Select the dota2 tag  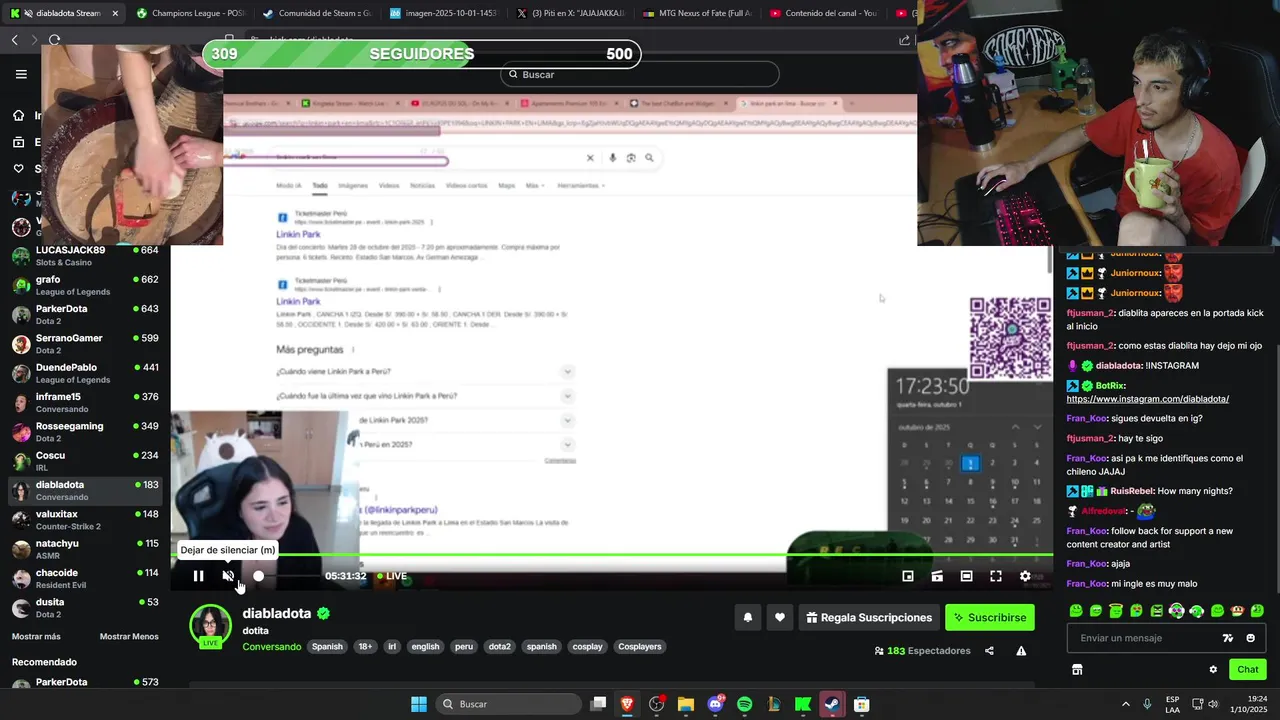(x=499, y=647)
